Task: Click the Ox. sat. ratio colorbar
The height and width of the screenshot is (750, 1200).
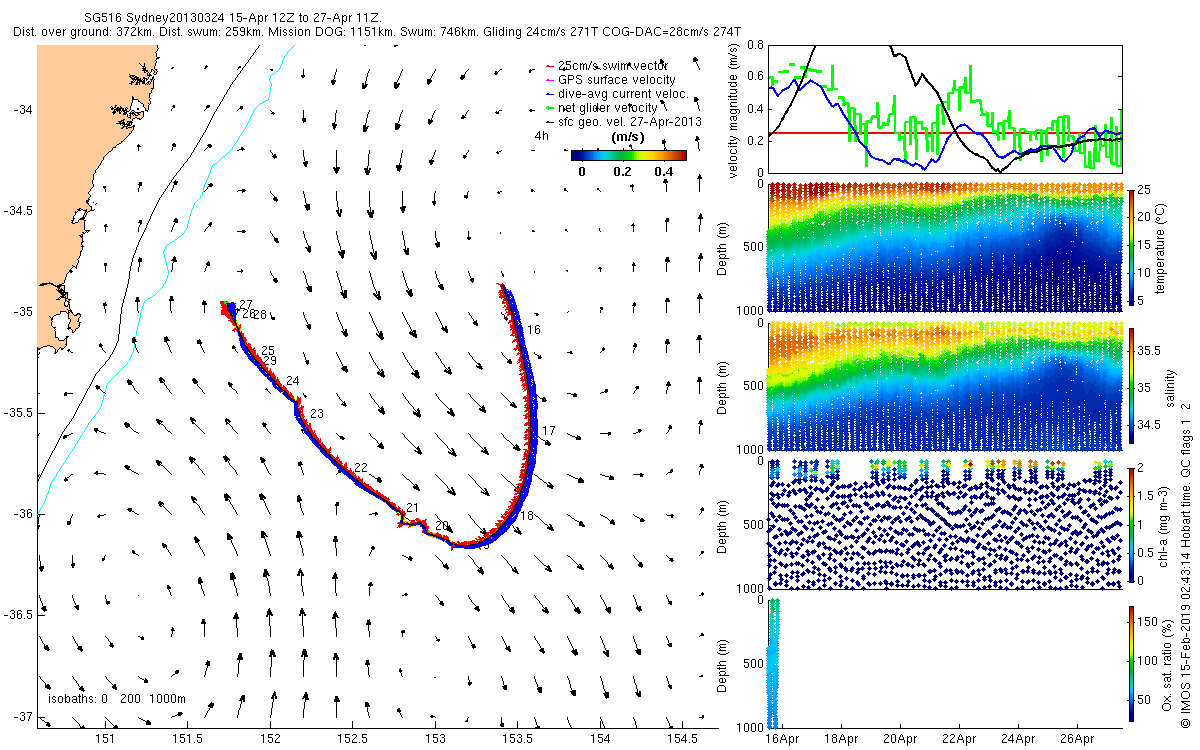Action: (x=1132, y=665)
